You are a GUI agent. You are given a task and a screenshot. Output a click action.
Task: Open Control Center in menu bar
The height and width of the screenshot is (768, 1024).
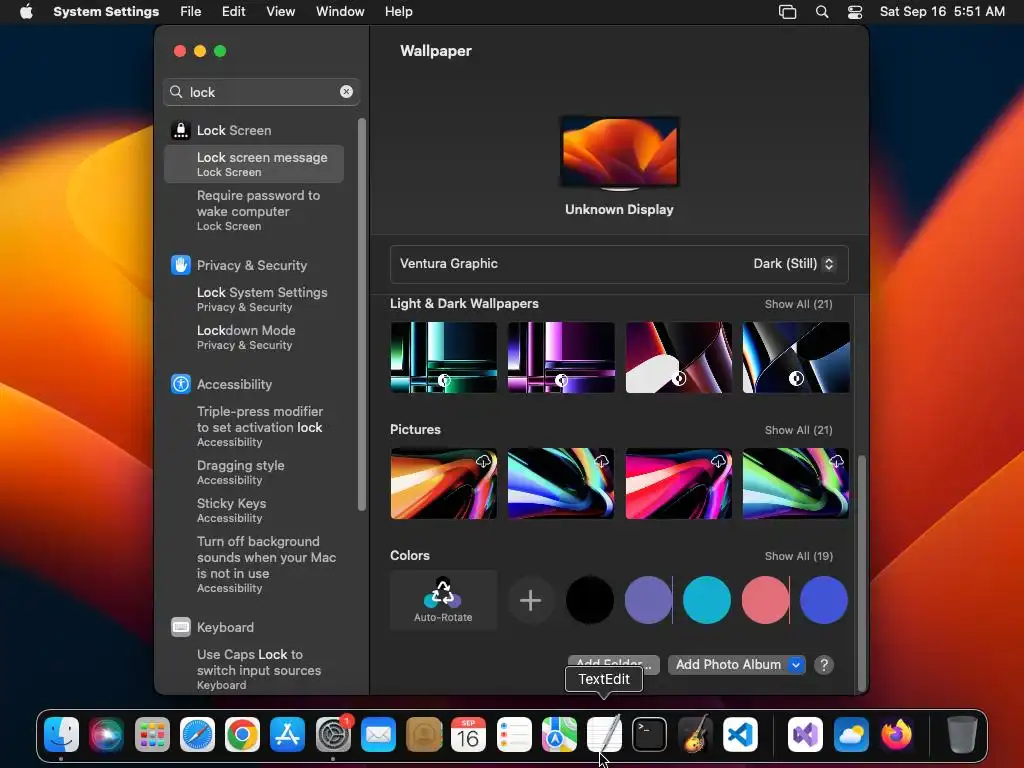pyautogui.click(x=855, y=12)
